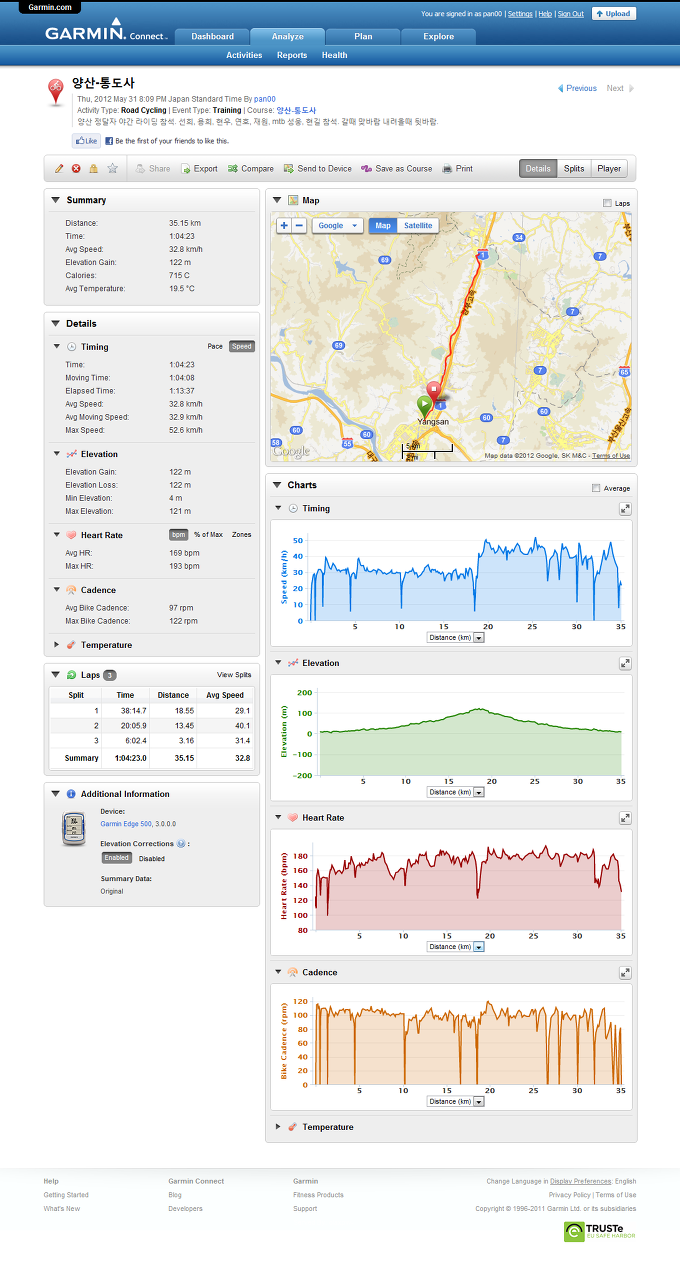Click the road cycling activity icon
The width and height of the screenshot is (680, 1264).
(x=56, y=93)
